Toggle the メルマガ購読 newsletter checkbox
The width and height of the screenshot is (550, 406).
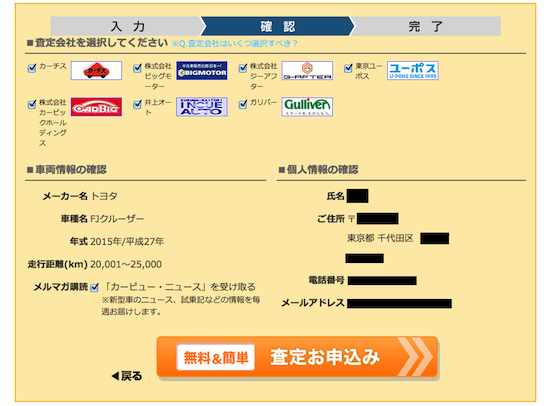coord(94,287)
